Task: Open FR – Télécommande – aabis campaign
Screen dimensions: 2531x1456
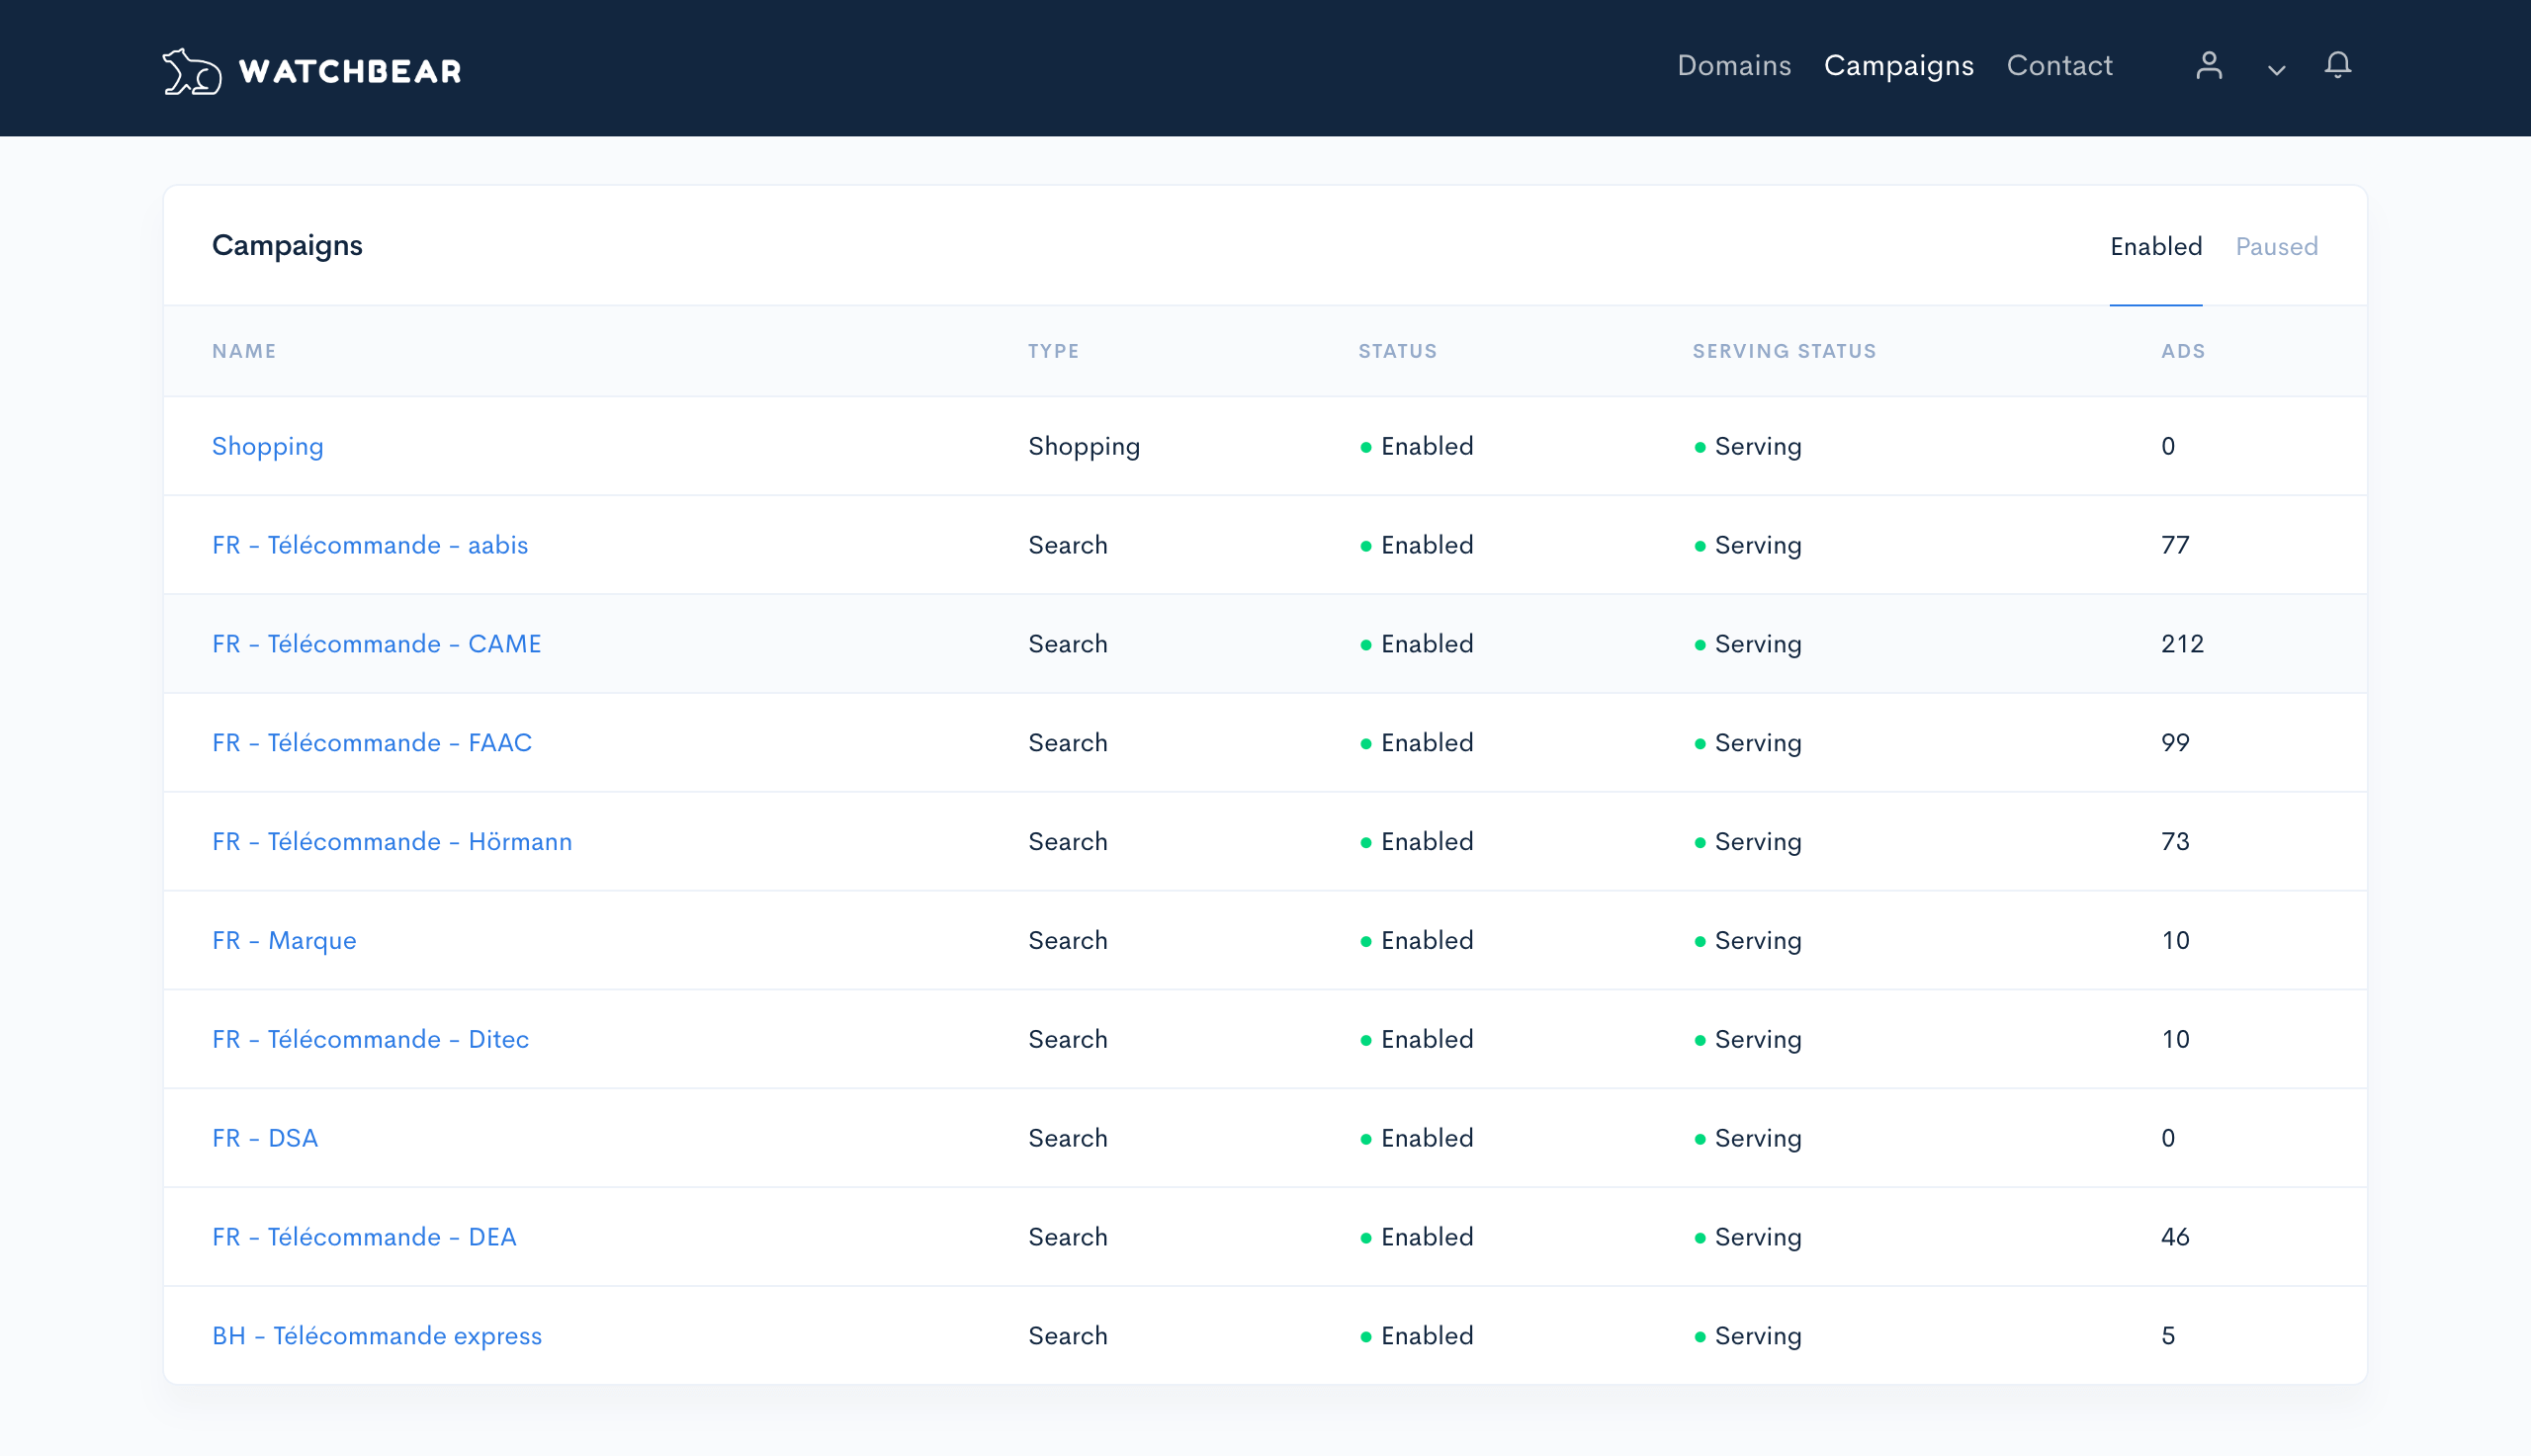Action: 369,545
